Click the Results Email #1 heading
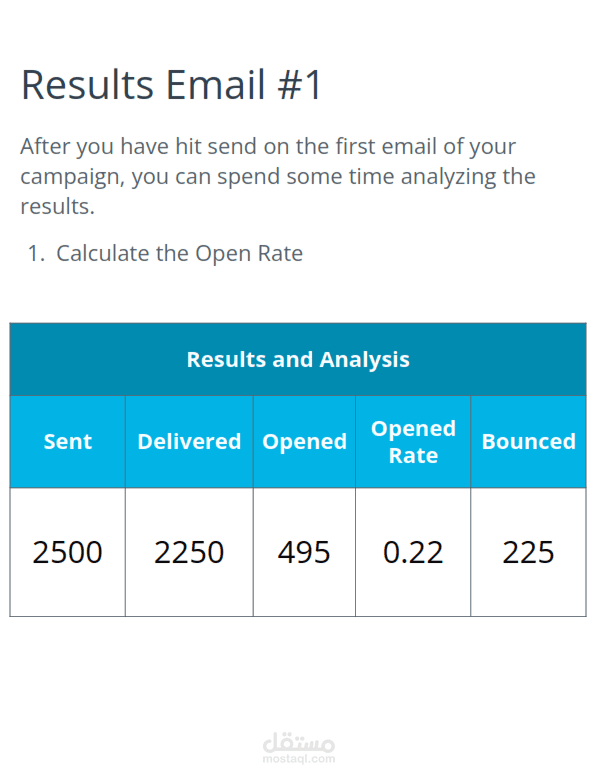The width and height of the screenshot is (599, 781). 172,85
